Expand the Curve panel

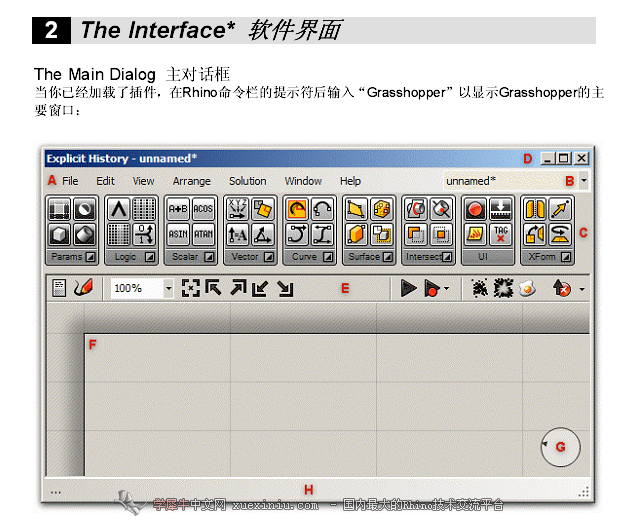pos(328,257)
